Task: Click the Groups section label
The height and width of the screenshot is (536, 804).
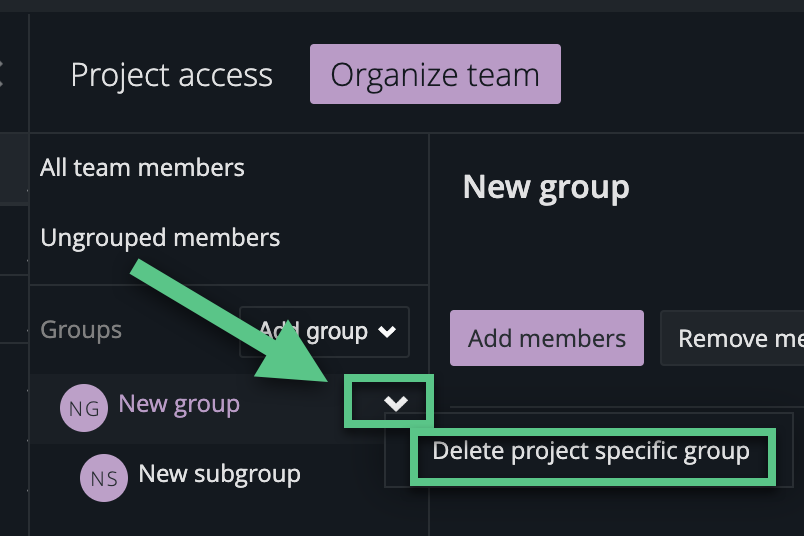Action: (81, 330)
